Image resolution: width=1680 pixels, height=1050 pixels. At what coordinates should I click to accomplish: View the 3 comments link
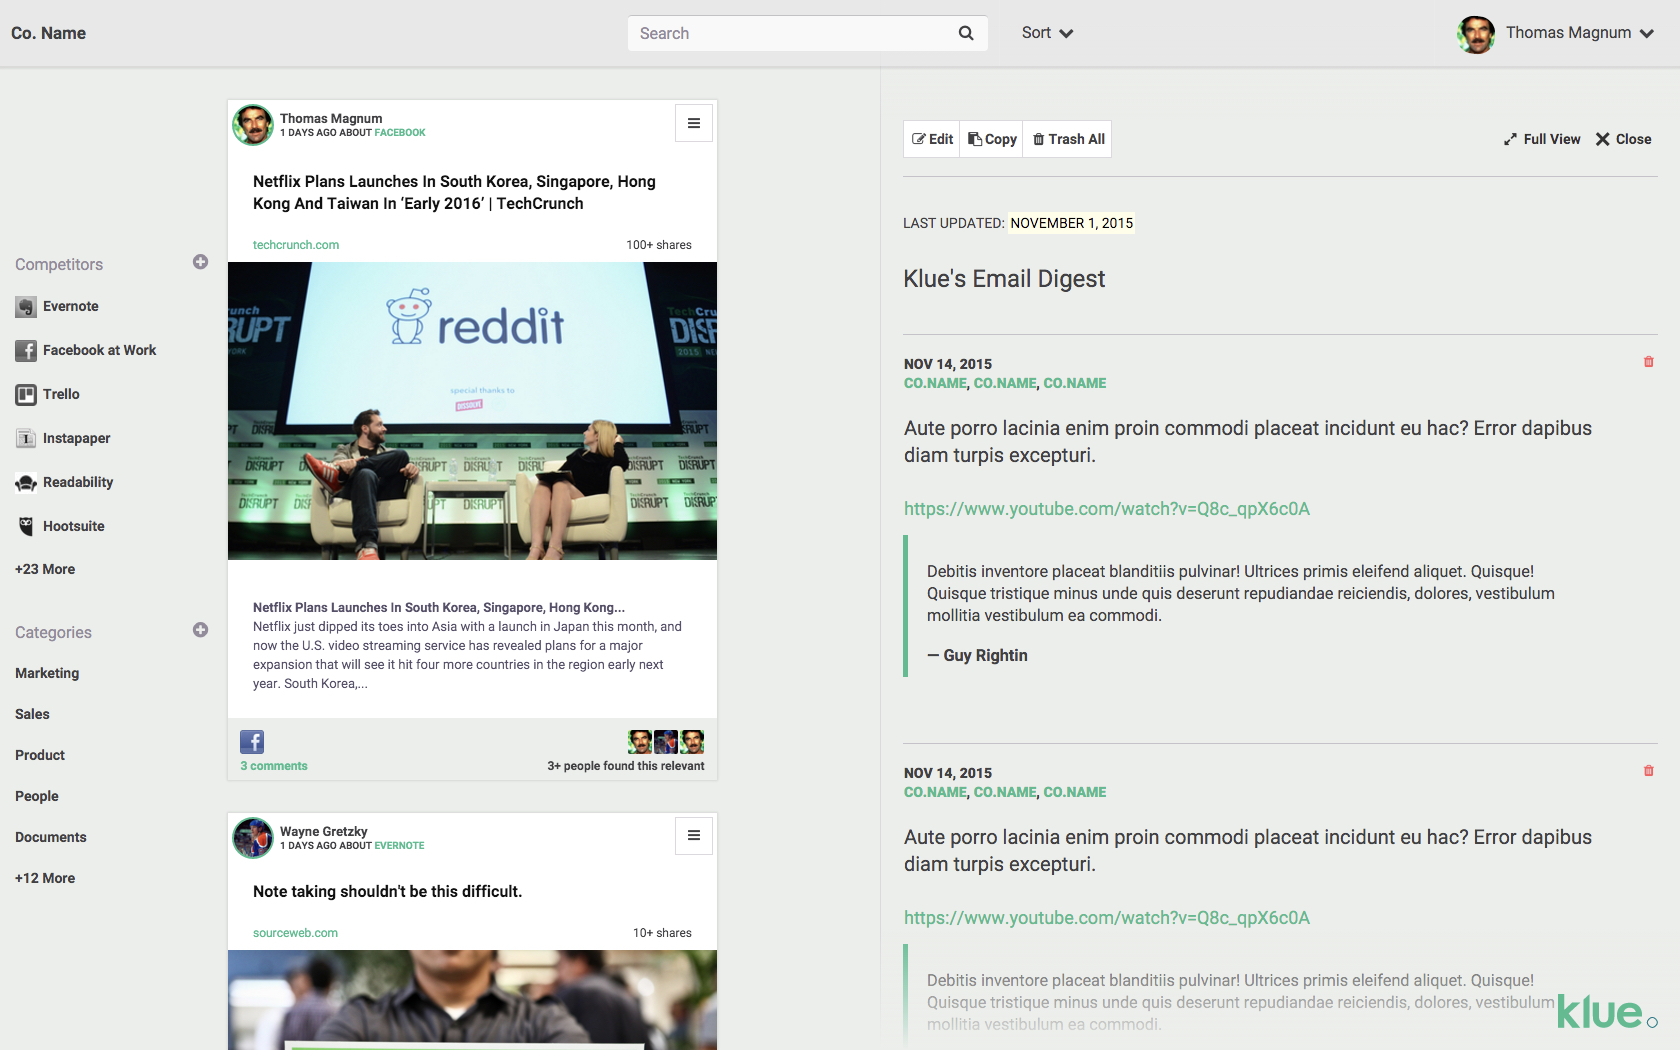coord(274,766)
